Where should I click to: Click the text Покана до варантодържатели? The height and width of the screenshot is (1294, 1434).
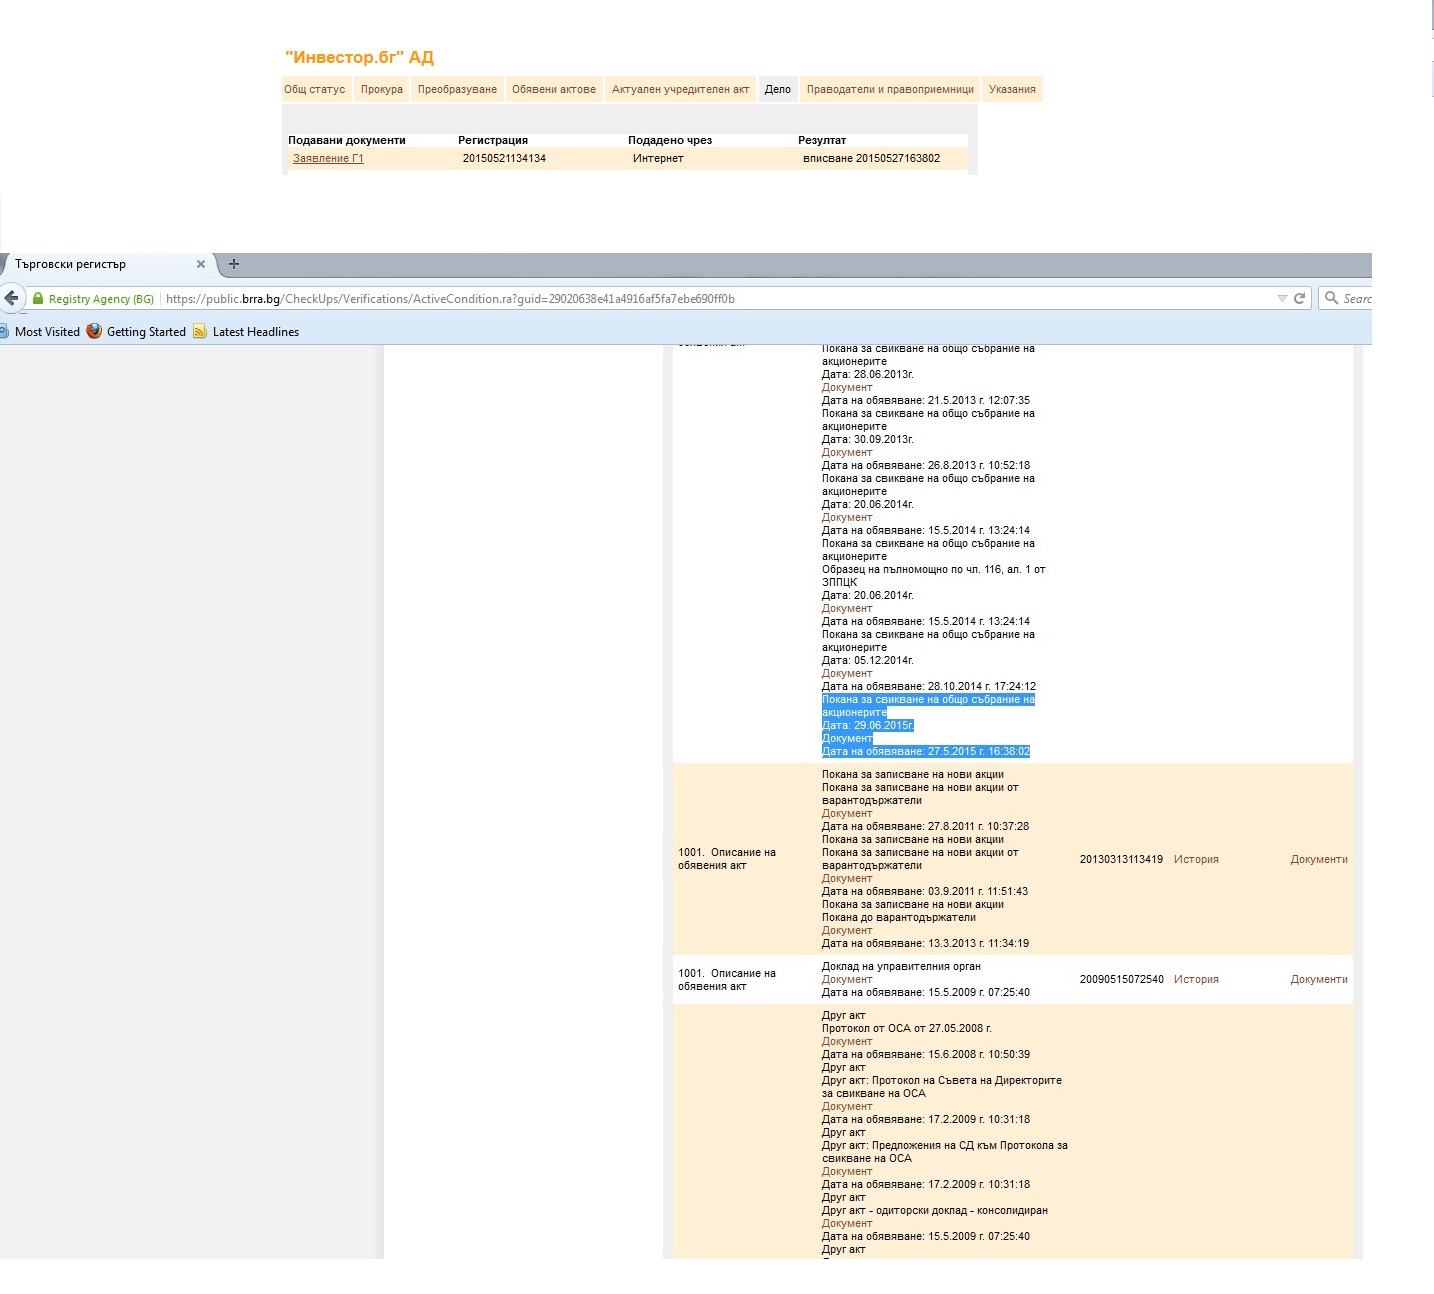pos(899,917)
